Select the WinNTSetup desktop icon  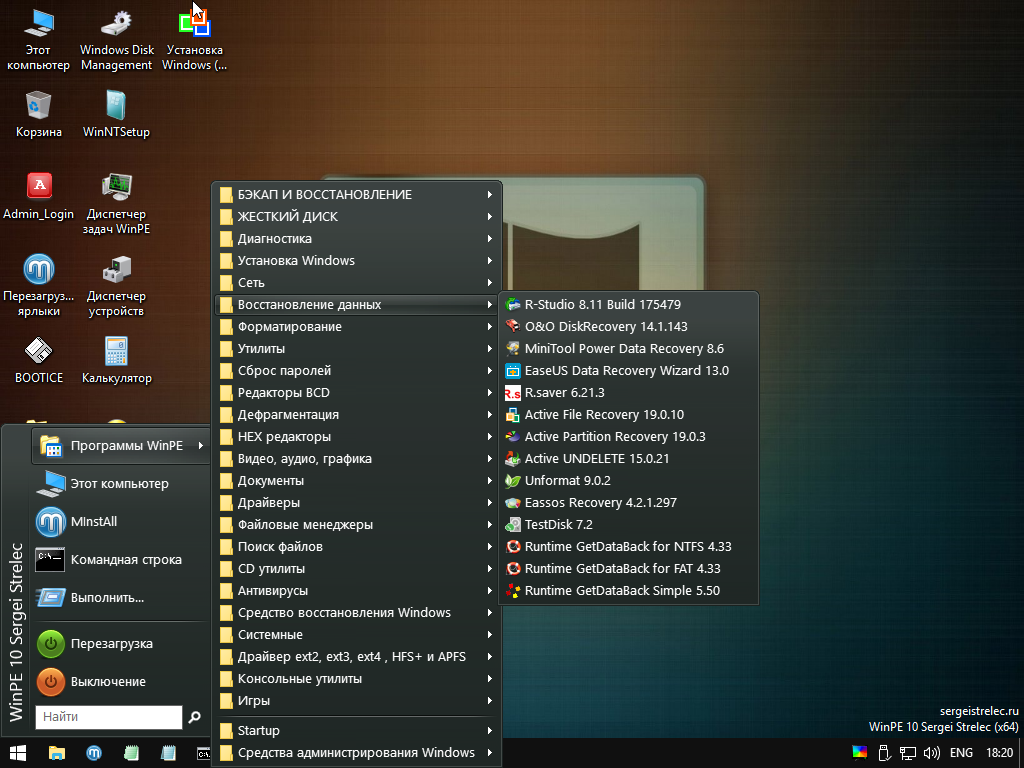[x=116, y=114]
